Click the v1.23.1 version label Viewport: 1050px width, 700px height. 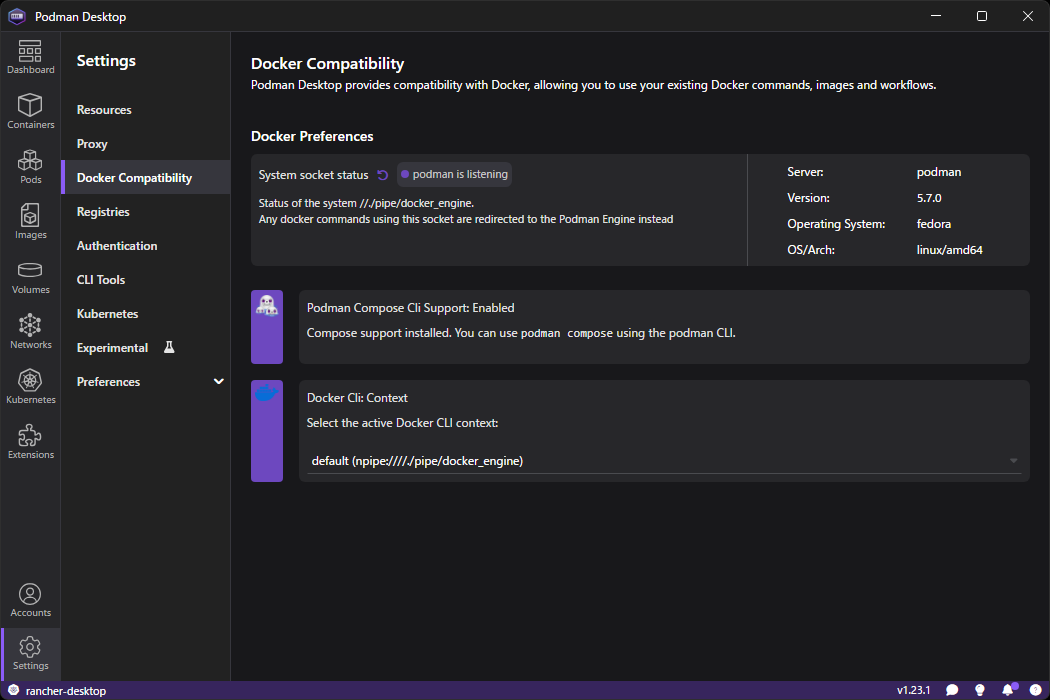[913, 690]
